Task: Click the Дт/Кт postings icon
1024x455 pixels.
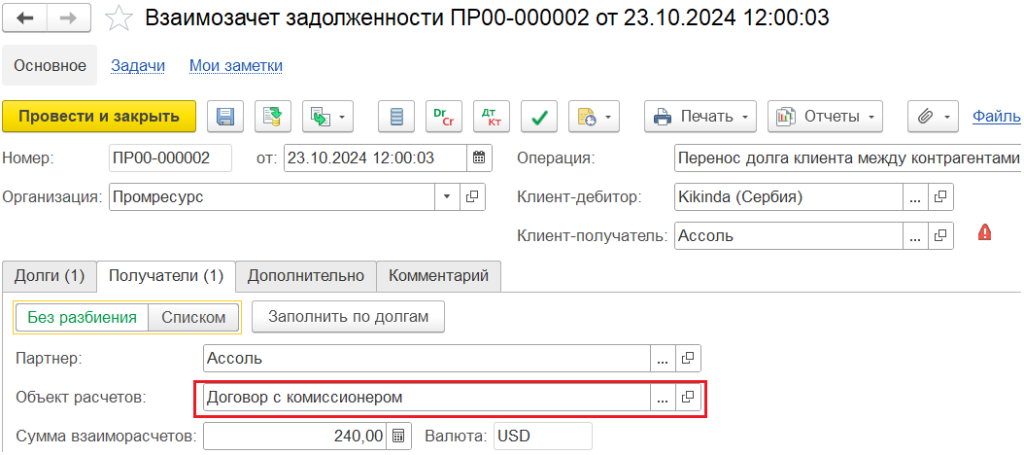Action: pyautogui.click(x=490, y=117)
